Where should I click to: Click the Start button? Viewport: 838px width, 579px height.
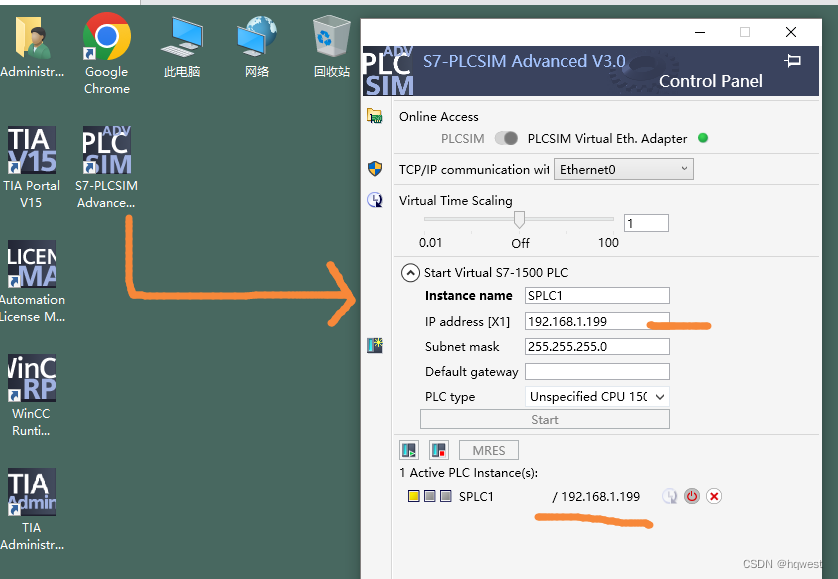pyautogui.click(x=545, y=420)
